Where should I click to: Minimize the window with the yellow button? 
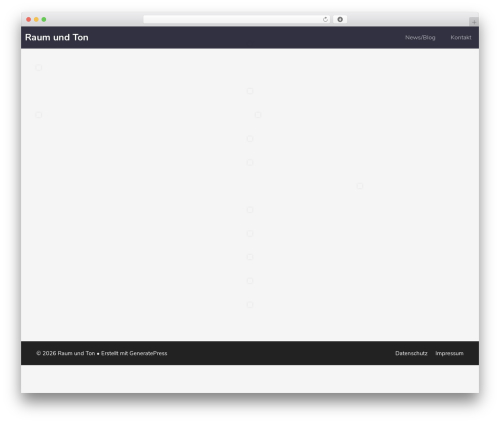[36, 19]
